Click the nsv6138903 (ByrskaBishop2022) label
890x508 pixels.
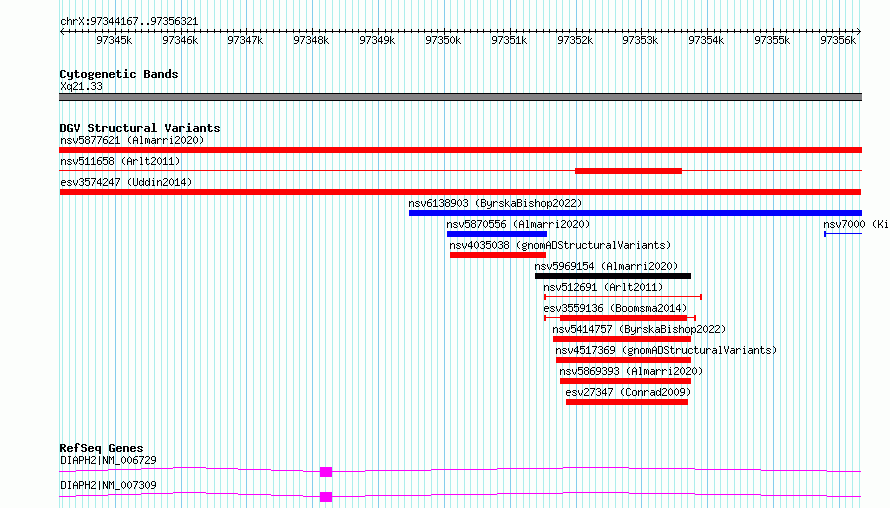[x=495, y=203]
